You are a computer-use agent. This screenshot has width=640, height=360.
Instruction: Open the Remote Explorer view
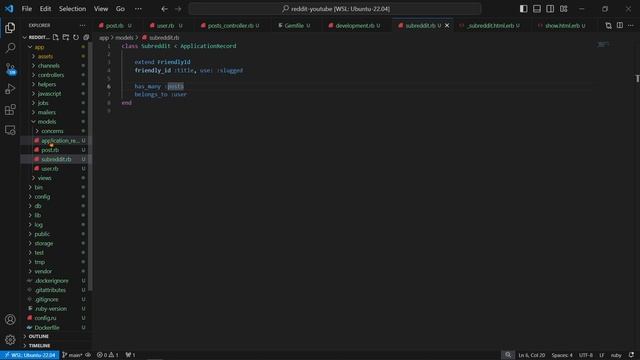[x=10, y=130]
